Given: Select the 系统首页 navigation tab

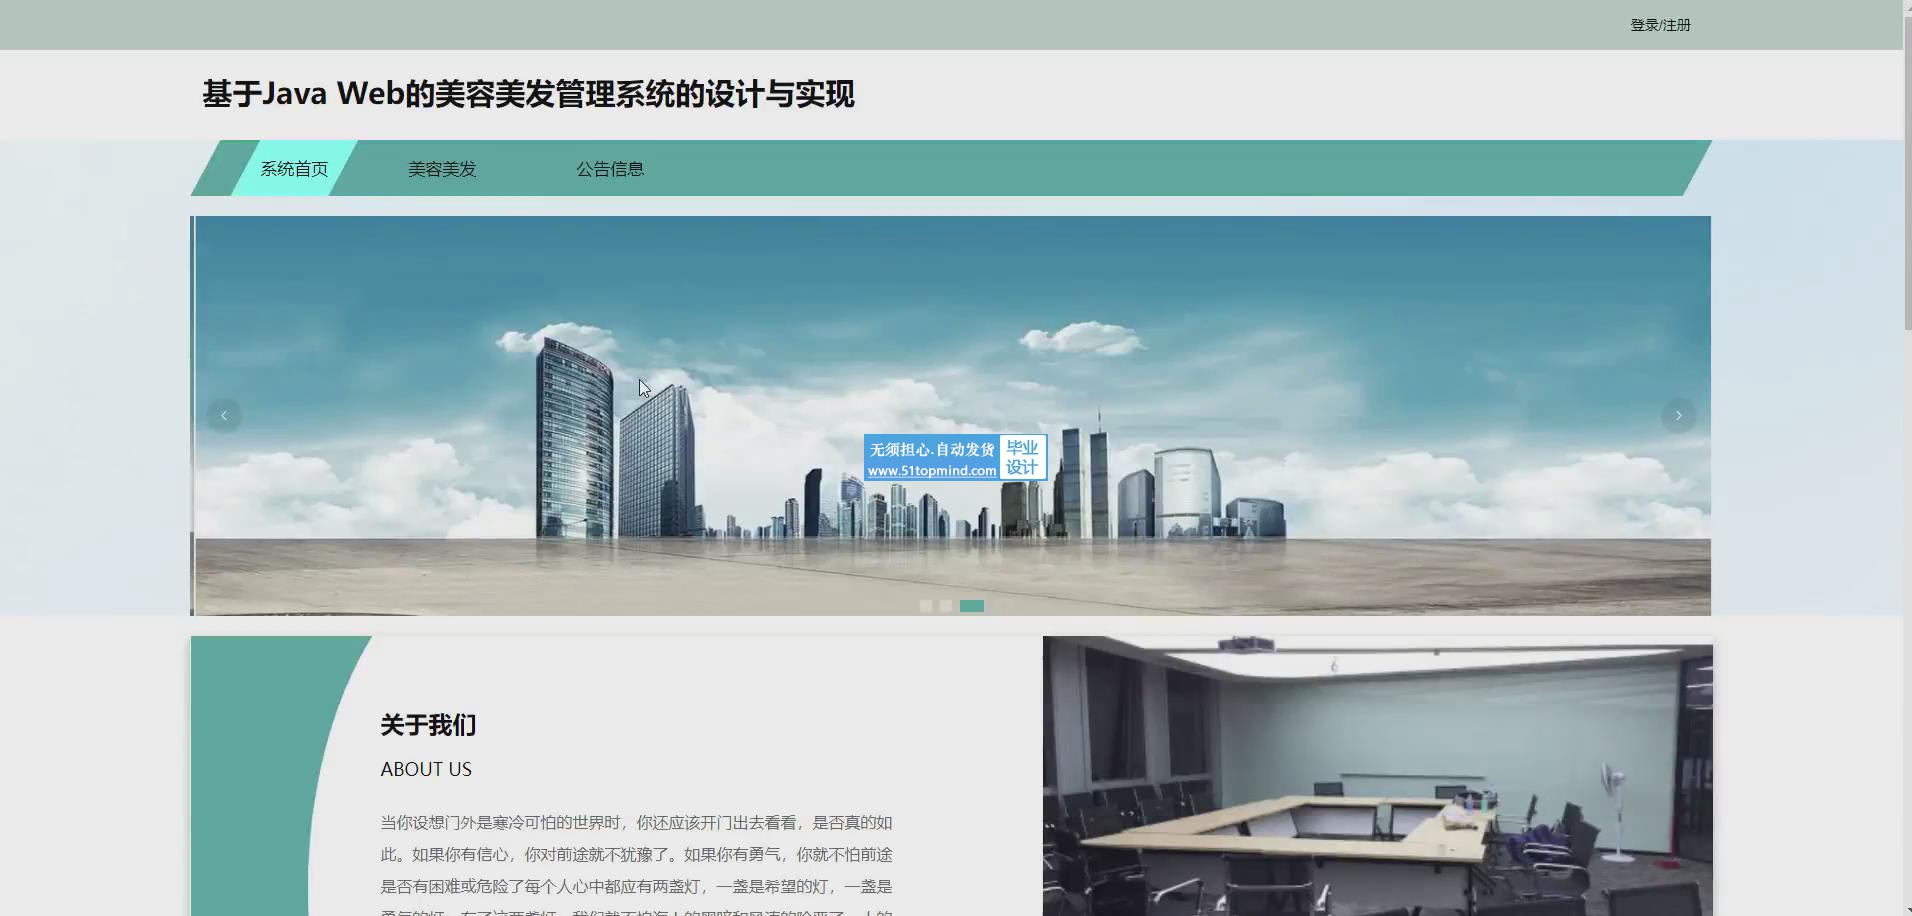Looking at the screenshot, I should (294, 168).
